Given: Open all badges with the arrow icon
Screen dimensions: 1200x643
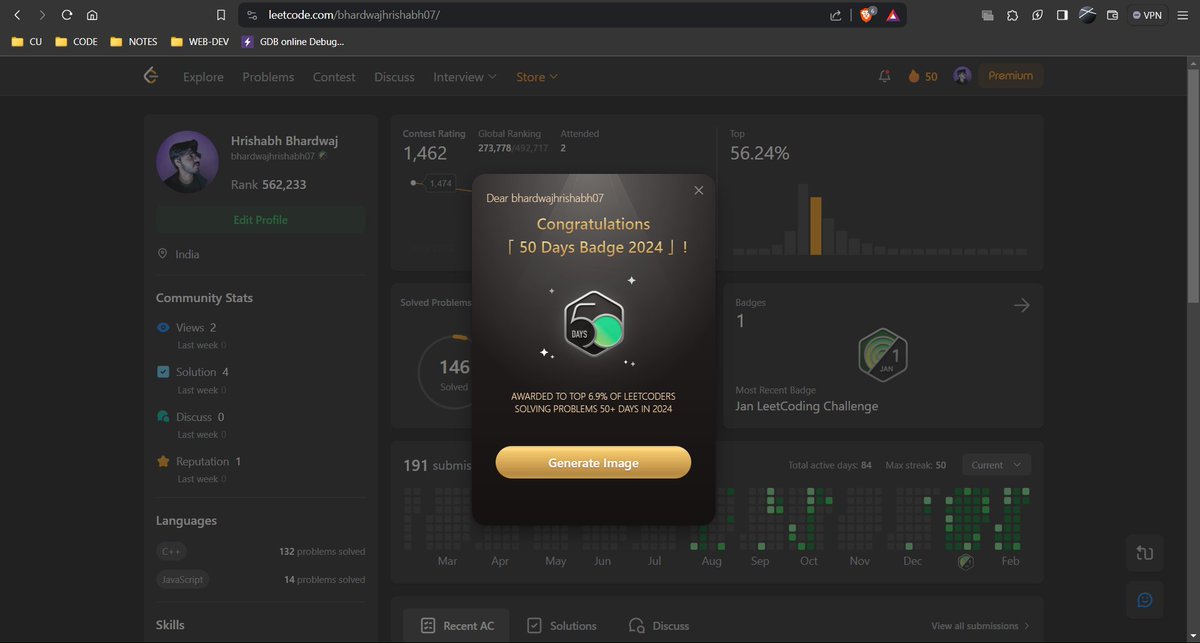Looking at the screenshot, I should click(x=1021, y=306).
